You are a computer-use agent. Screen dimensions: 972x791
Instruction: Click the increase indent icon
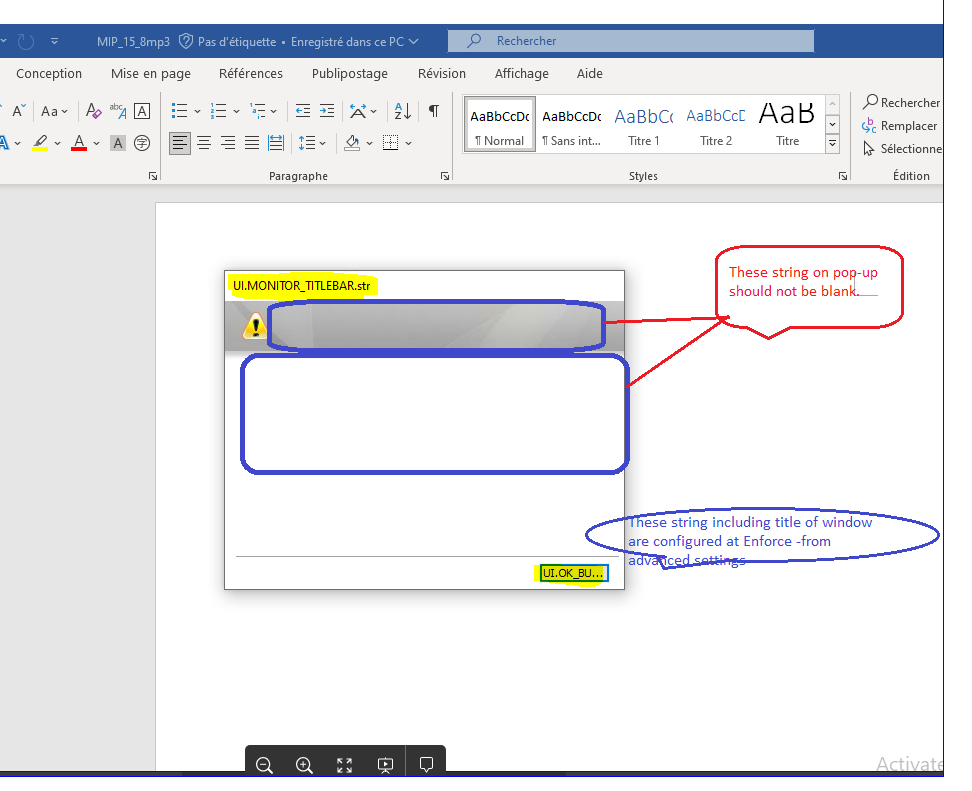pyautogui.click(x=327, y=111)
